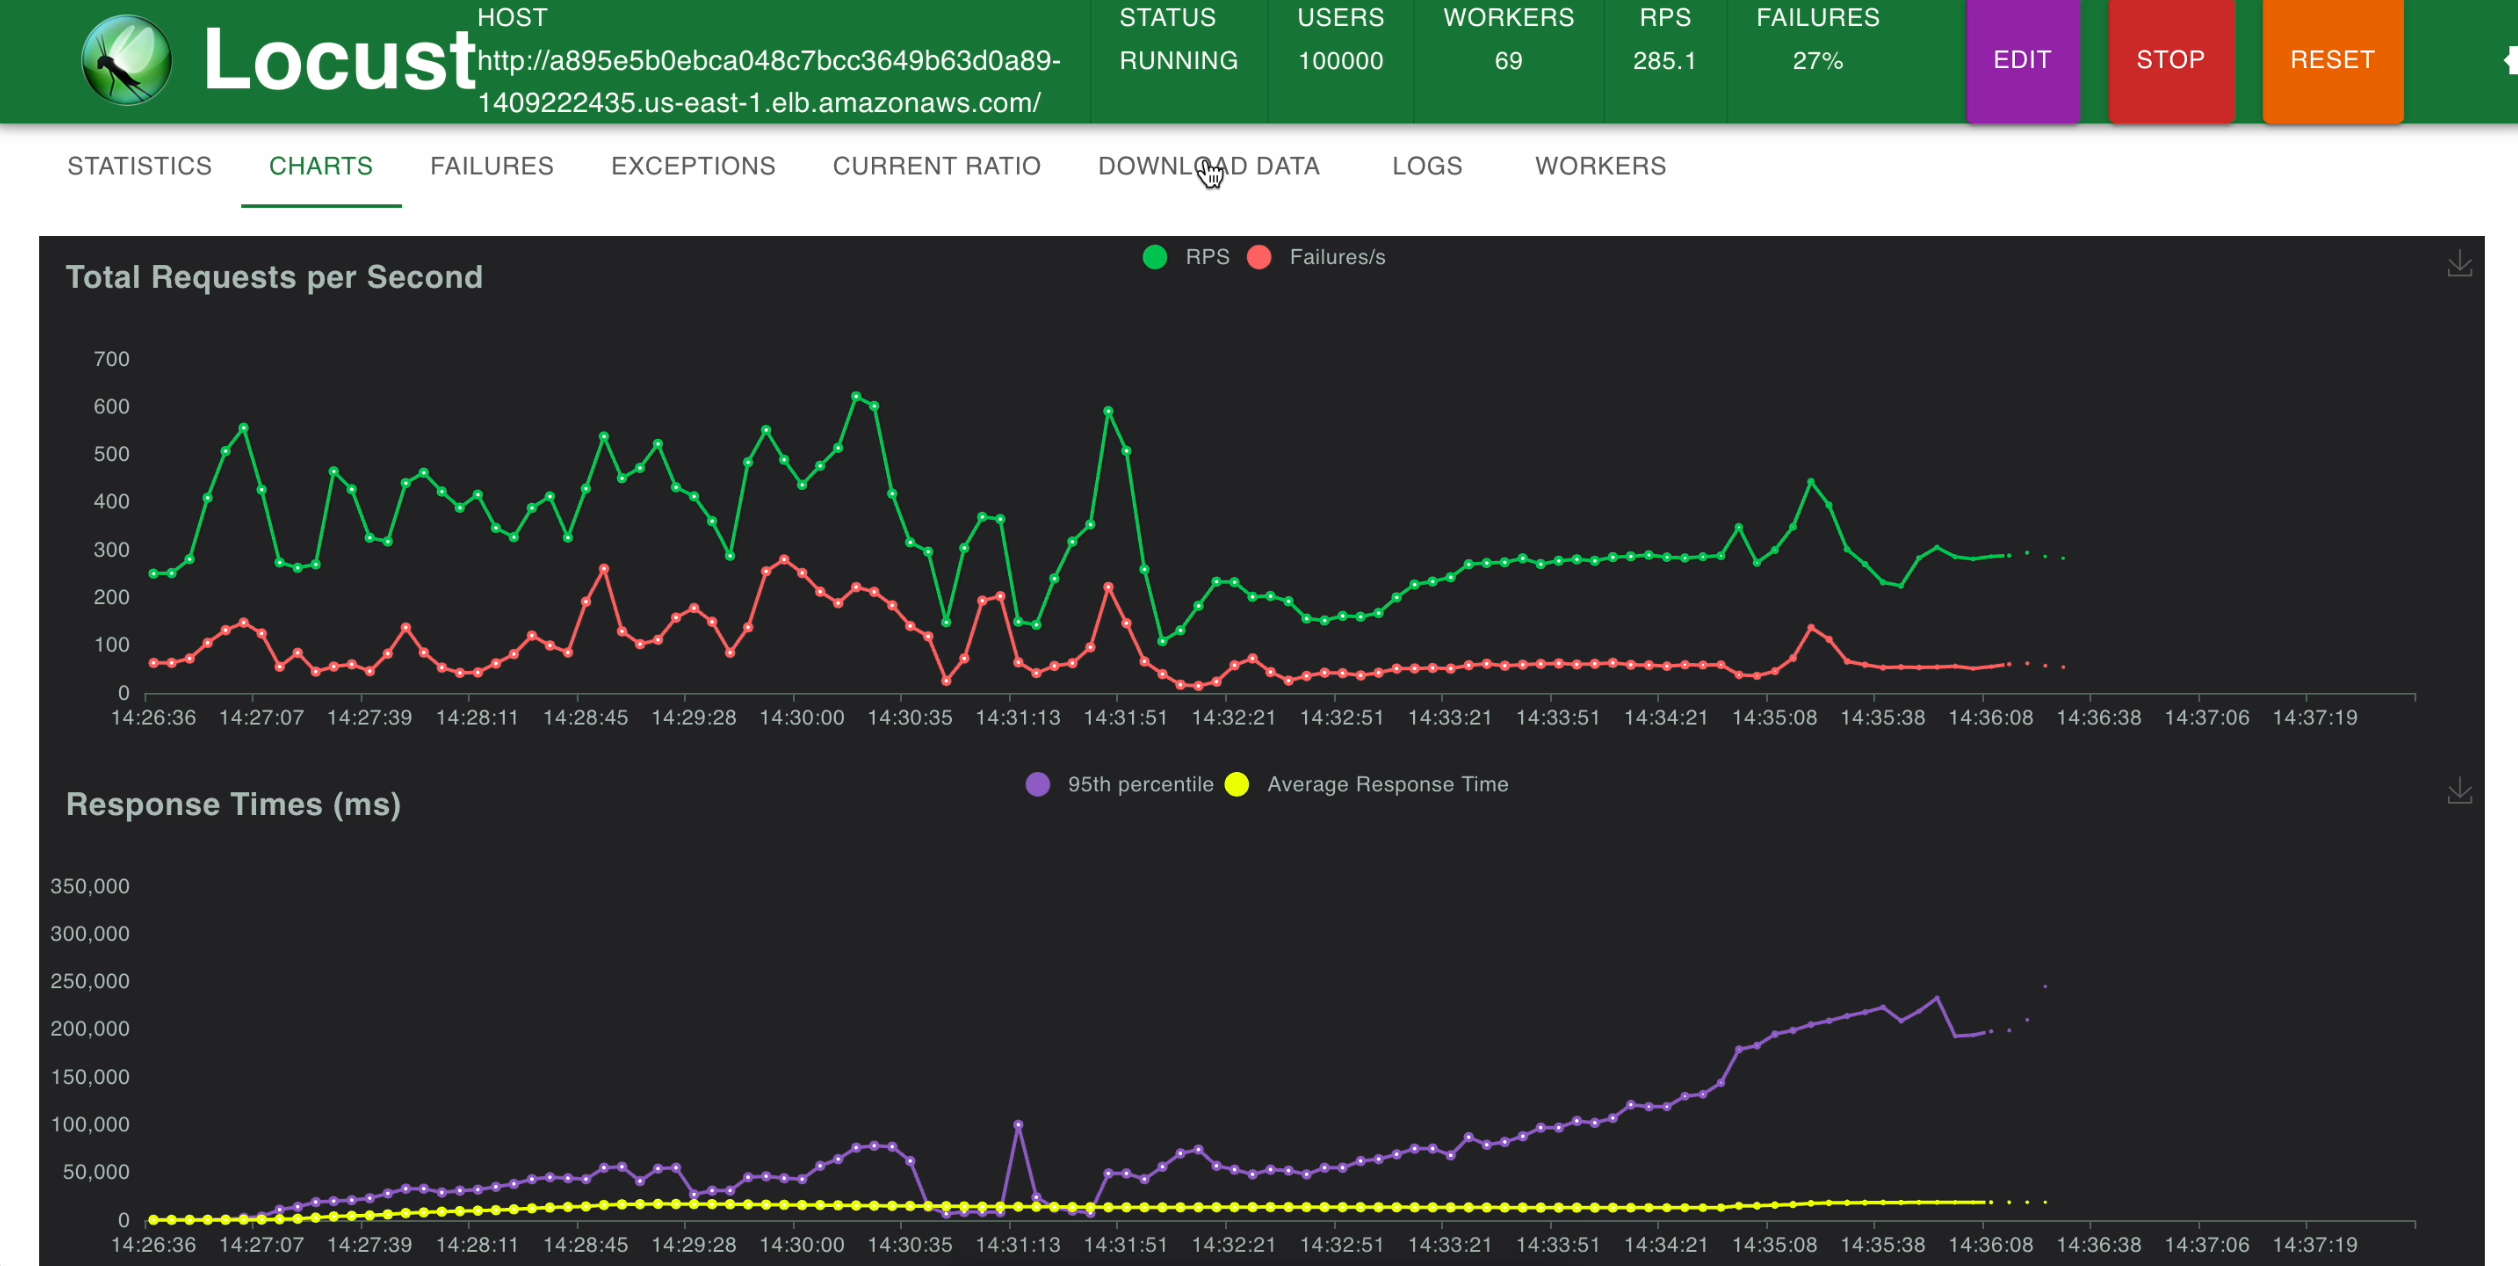Stop the running load test
This screenshot has height=1266, width=2518.
[2171, 60]
